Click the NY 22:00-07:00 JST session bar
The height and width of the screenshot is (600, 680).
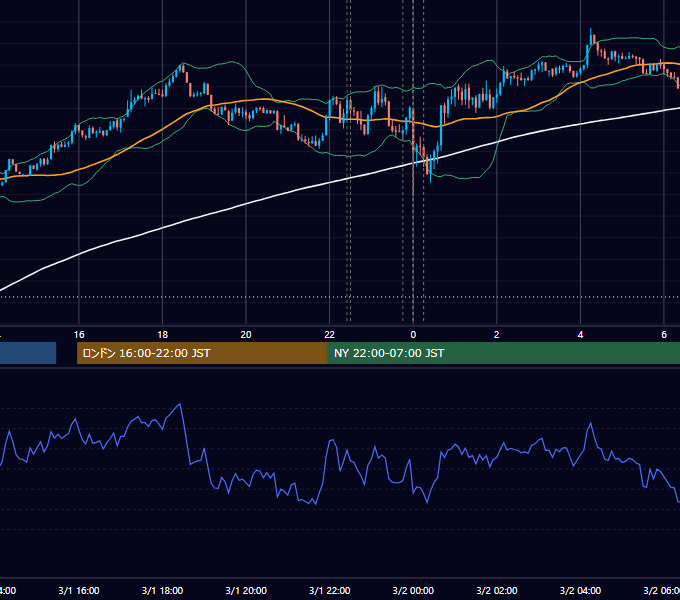(x=503, y=353)
